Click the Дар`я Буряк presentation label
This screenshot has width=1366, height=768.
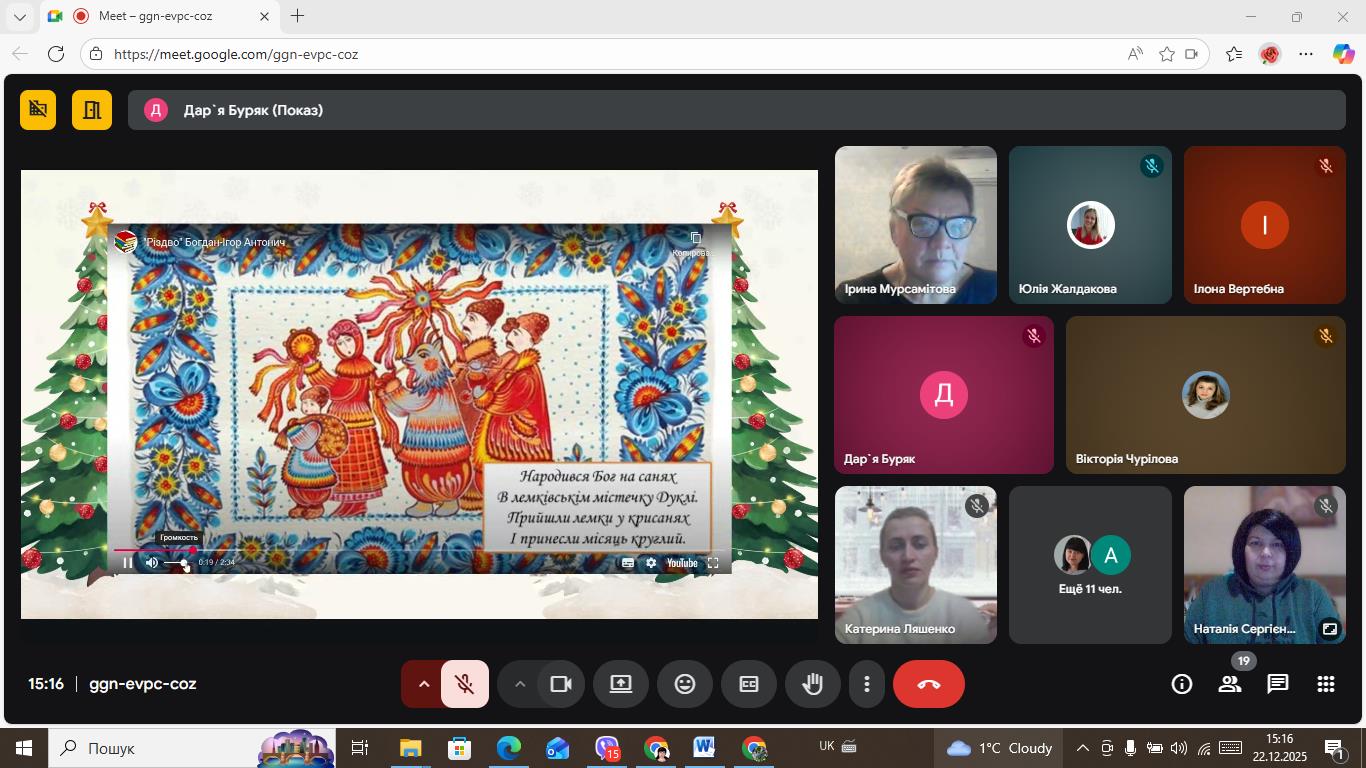253,110
